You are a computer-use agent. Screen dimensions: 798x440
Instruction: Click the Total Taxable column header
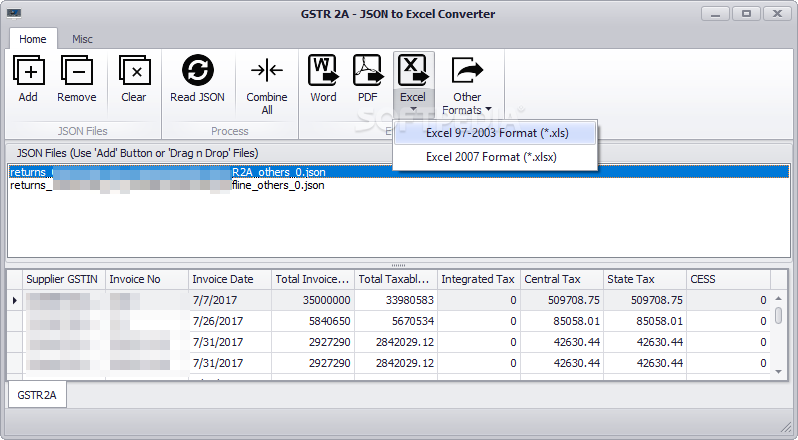(x=395, y=279)
